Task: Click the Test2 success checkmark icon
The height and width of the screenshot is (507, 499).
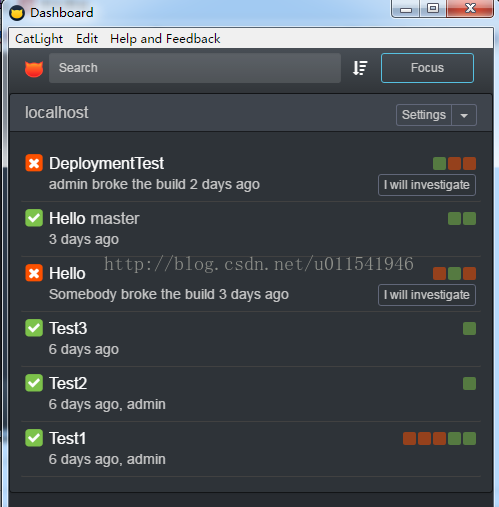Action: point(34,383)
